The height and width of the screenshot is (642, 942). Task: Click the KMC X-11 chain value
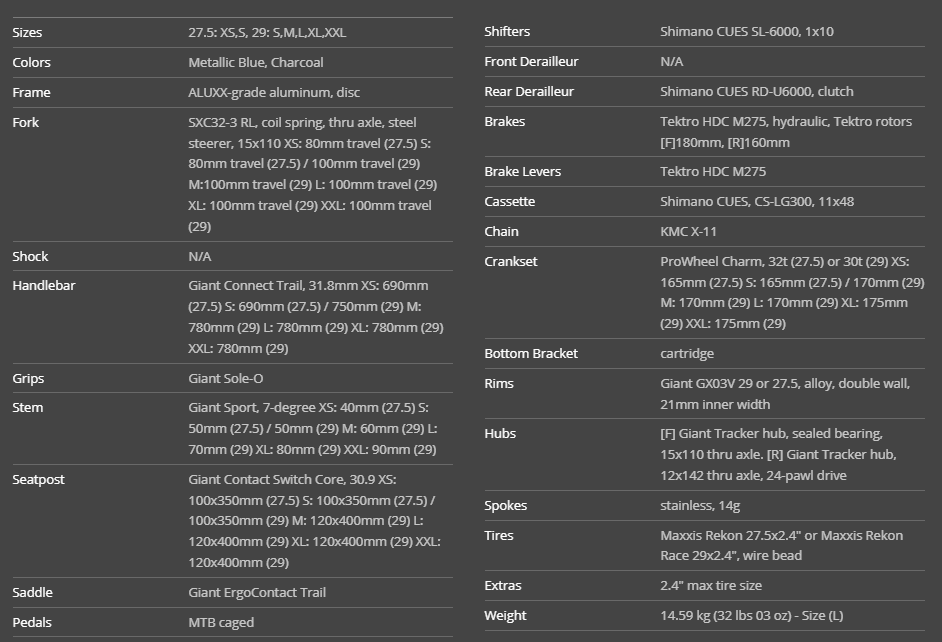click(x=688, y=231)
